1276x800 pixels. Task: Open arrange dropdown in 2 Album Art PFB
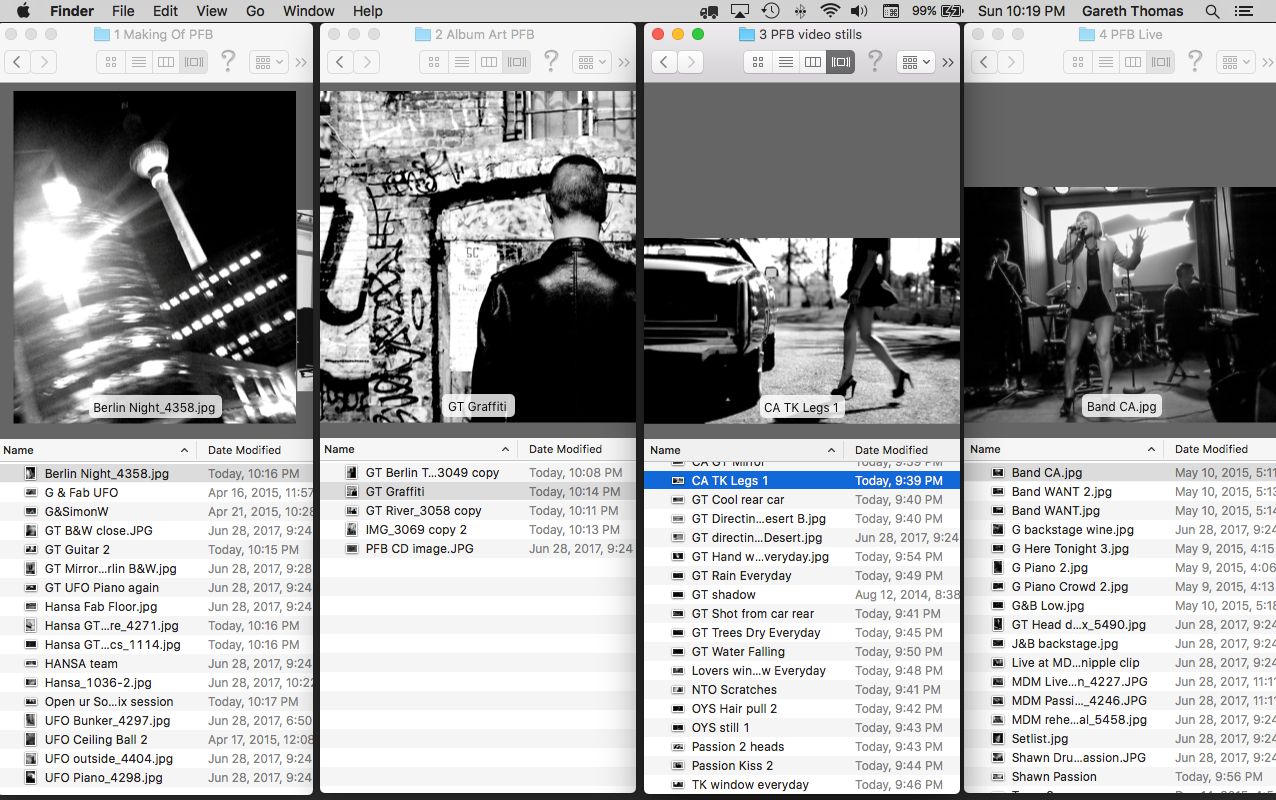tap(591, 62)
